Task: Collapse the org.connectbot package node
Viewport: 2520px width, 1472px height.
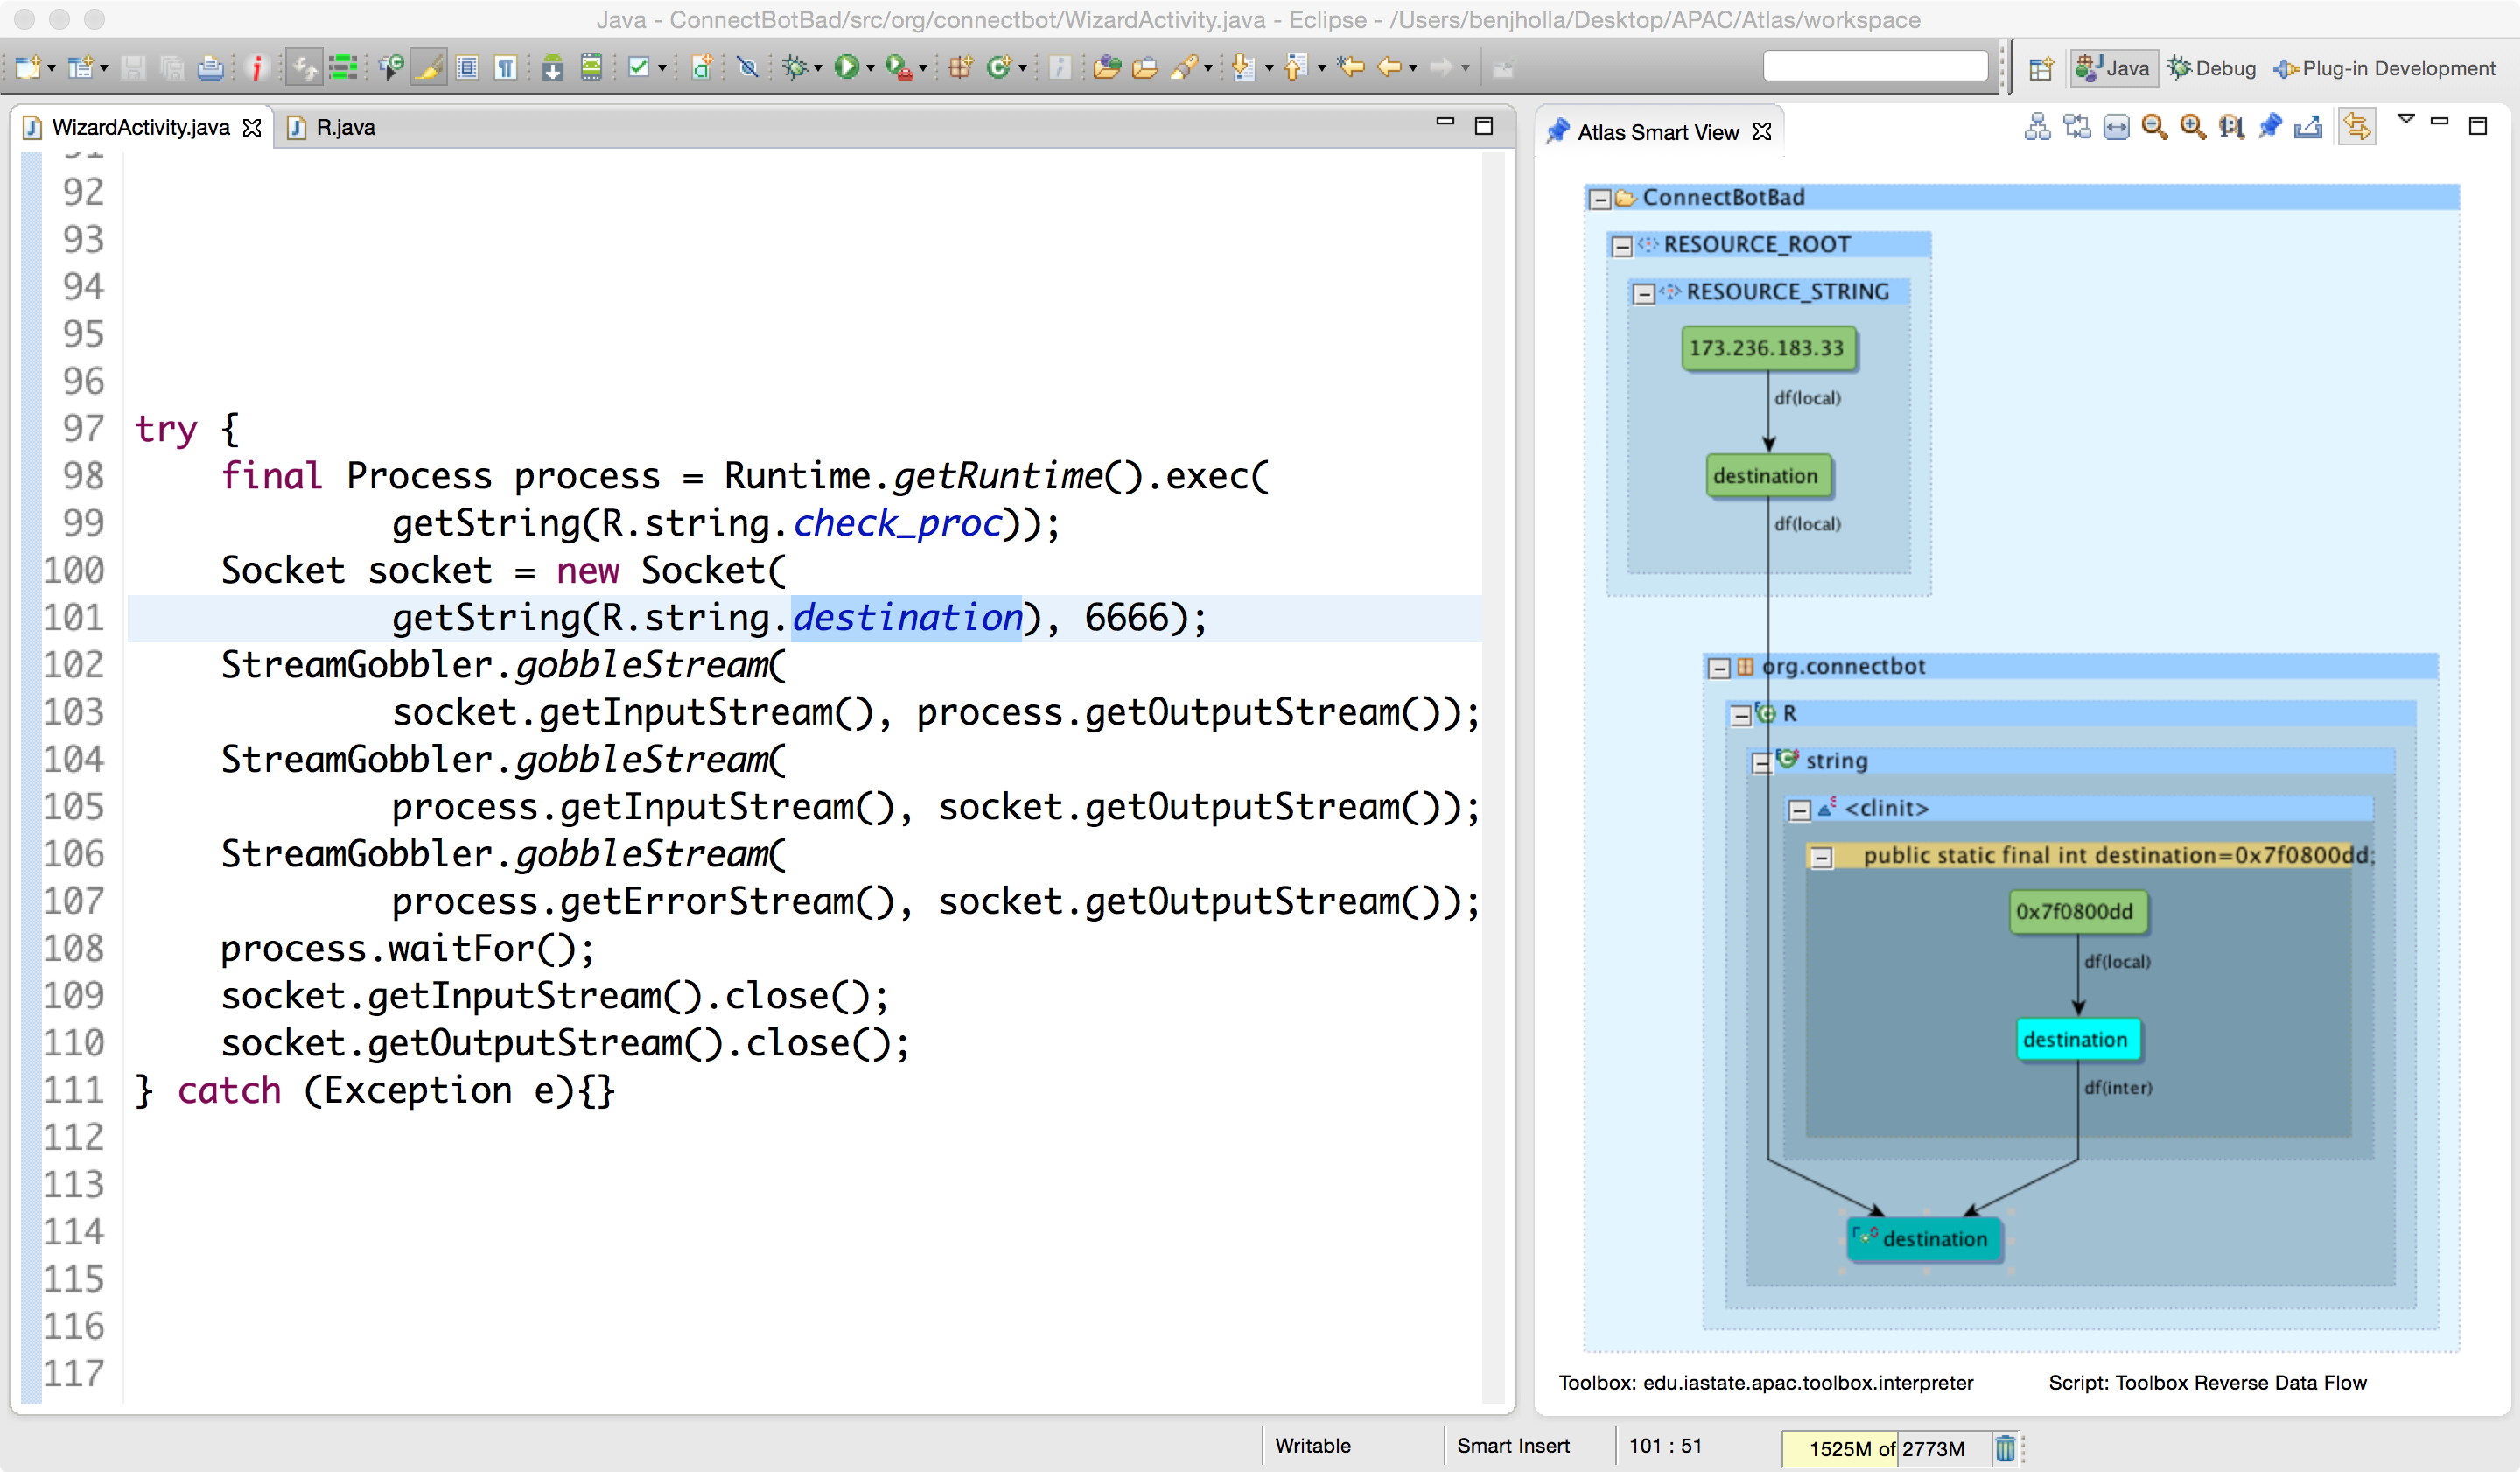Action: coord(1719,668)
